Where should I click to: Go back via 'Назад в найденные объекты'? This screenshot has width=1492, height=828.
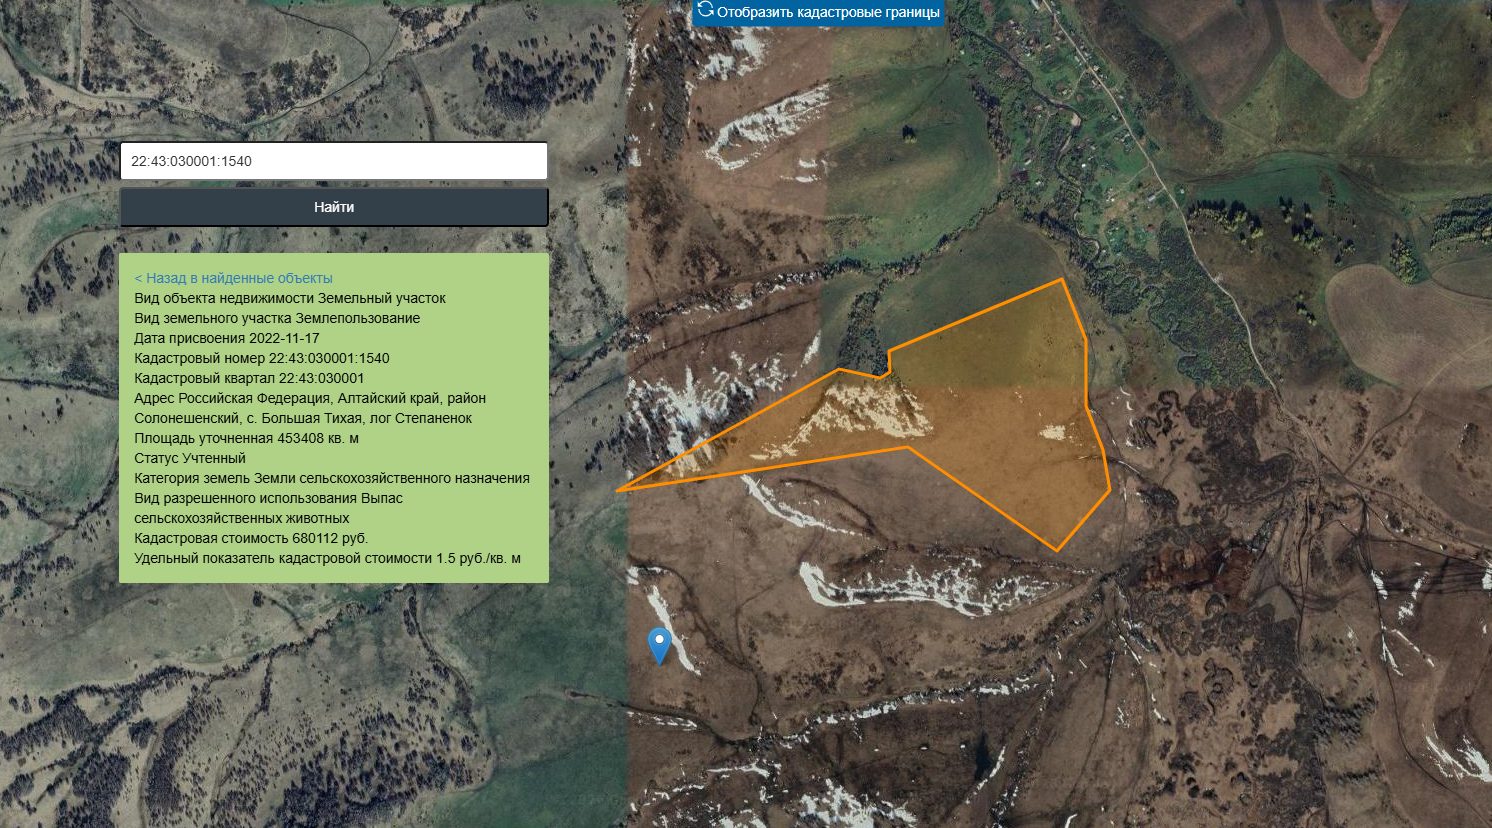[x=233, y=278]
